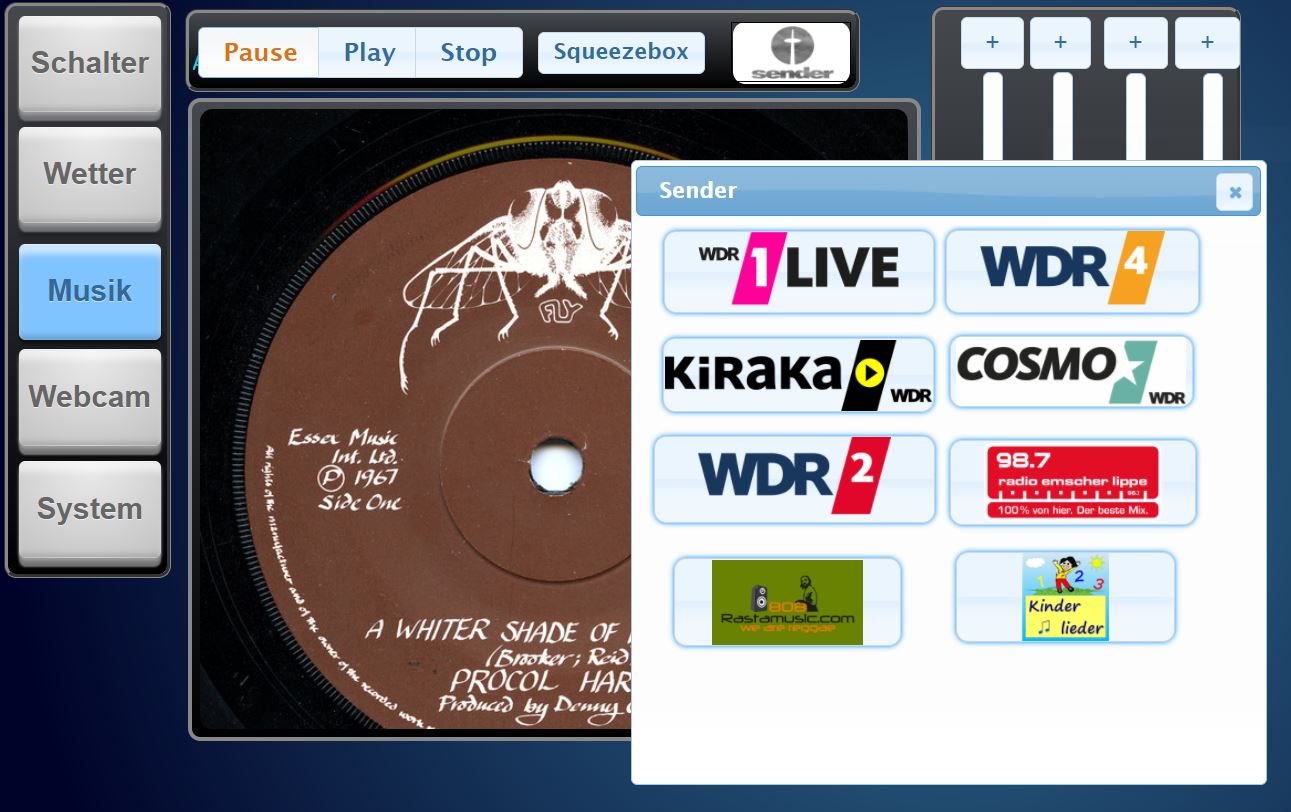
Task: Tune to the WDR 2 station
Action: [x=794, y=479]
